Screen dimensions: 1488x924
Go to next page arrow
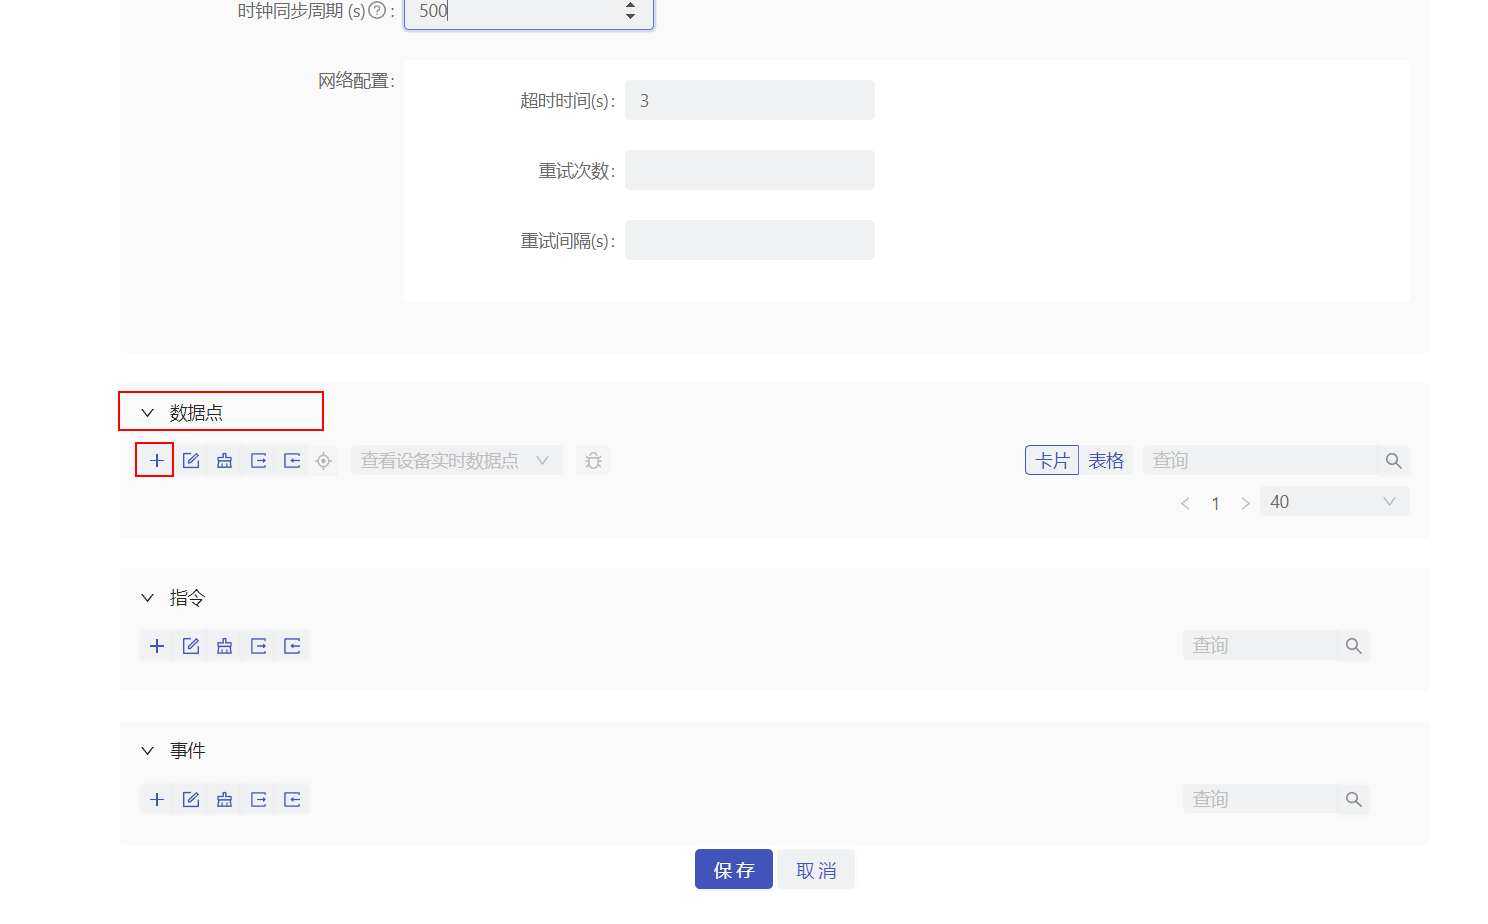point(1245,503)
